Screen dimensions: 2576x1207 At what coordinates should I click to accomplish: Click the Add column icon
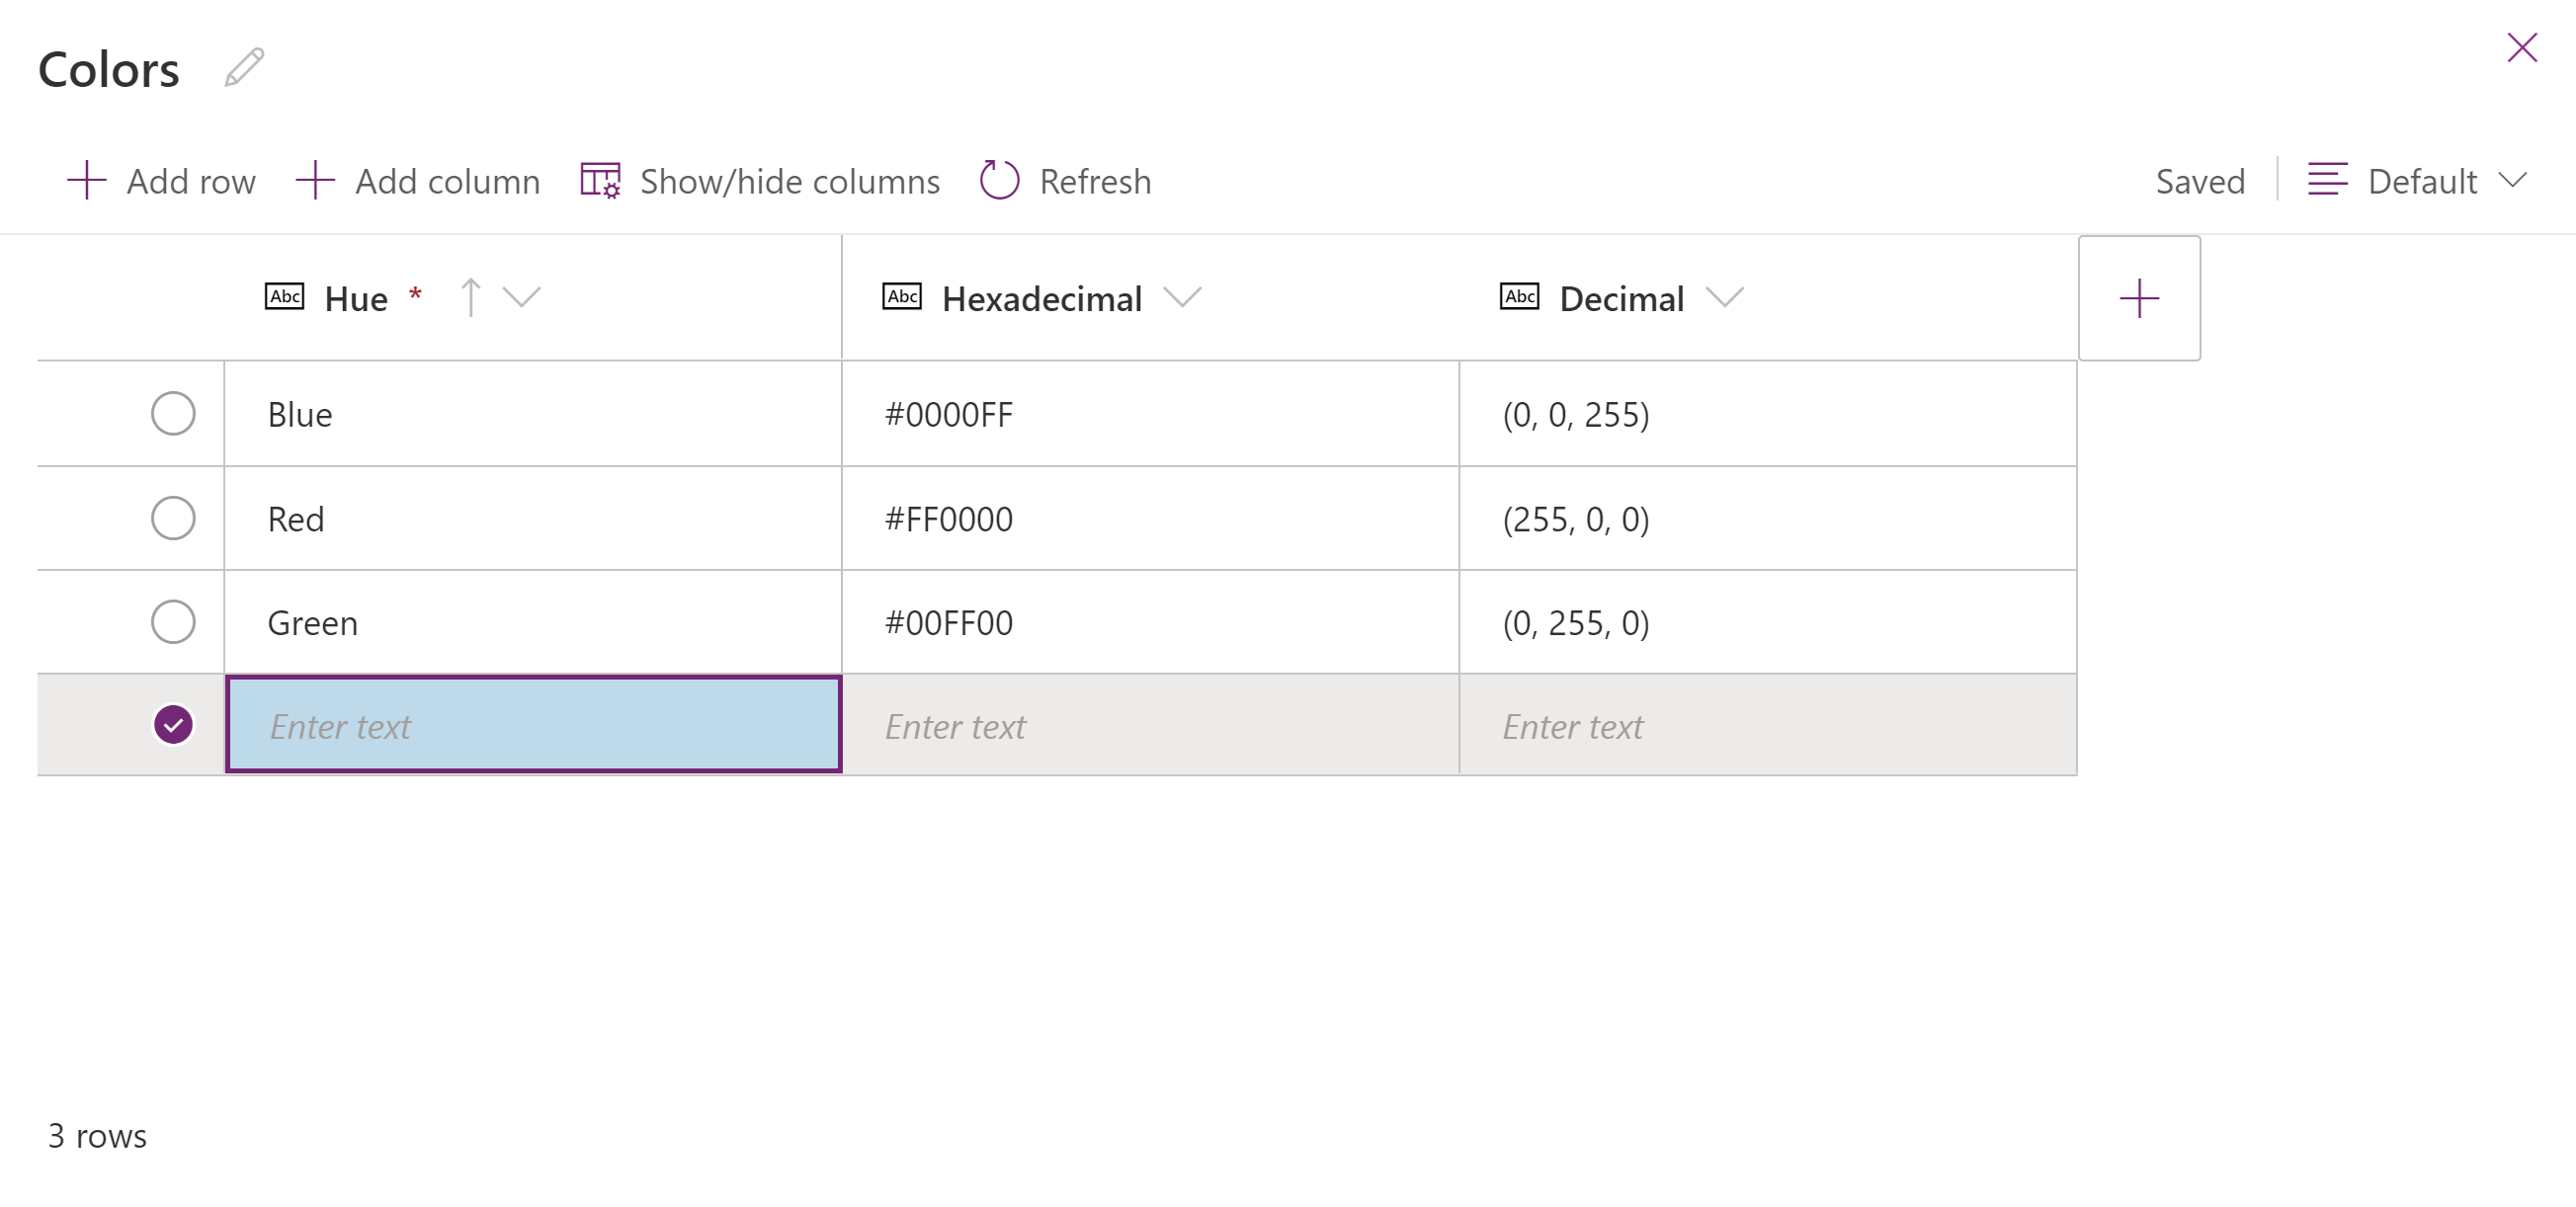(x=315, y=179)
